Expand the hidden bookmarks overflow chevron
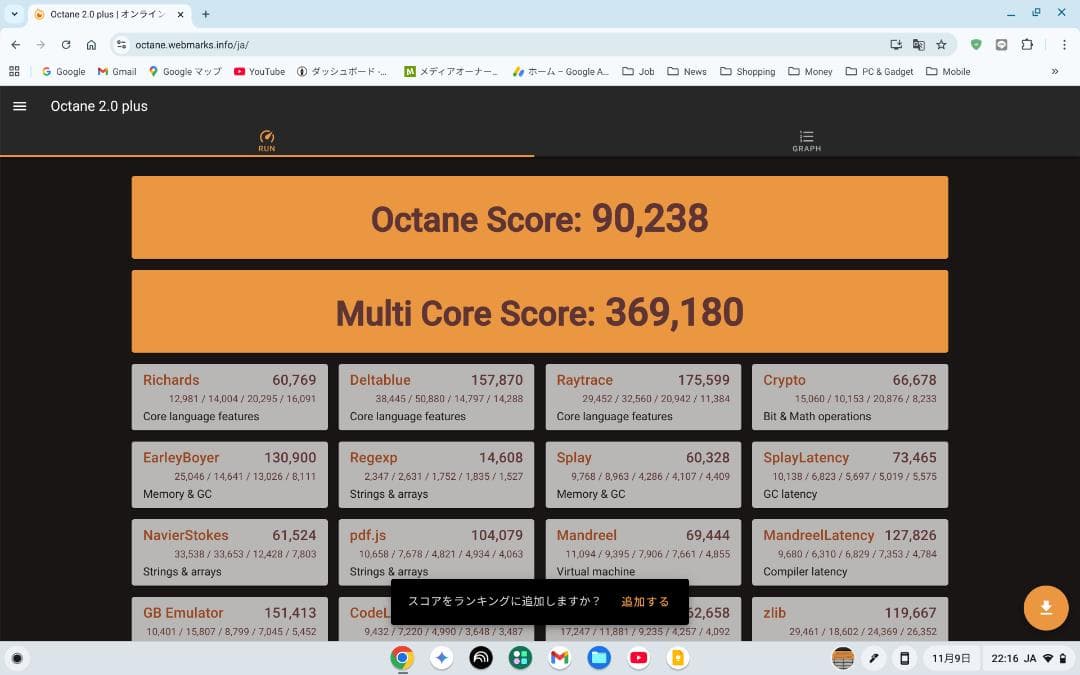 (x=1054, y=71)
